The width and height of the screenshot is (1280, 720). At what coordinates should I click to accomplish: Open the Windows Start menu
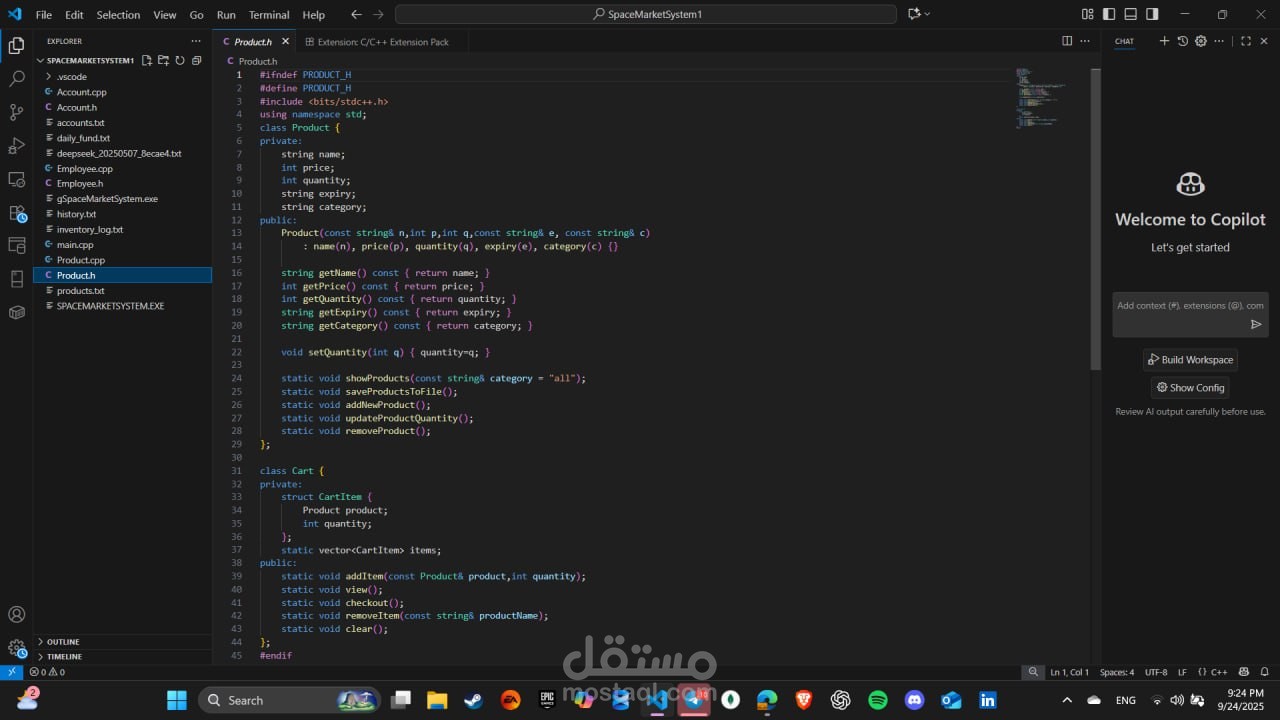(x=177, y=700)
